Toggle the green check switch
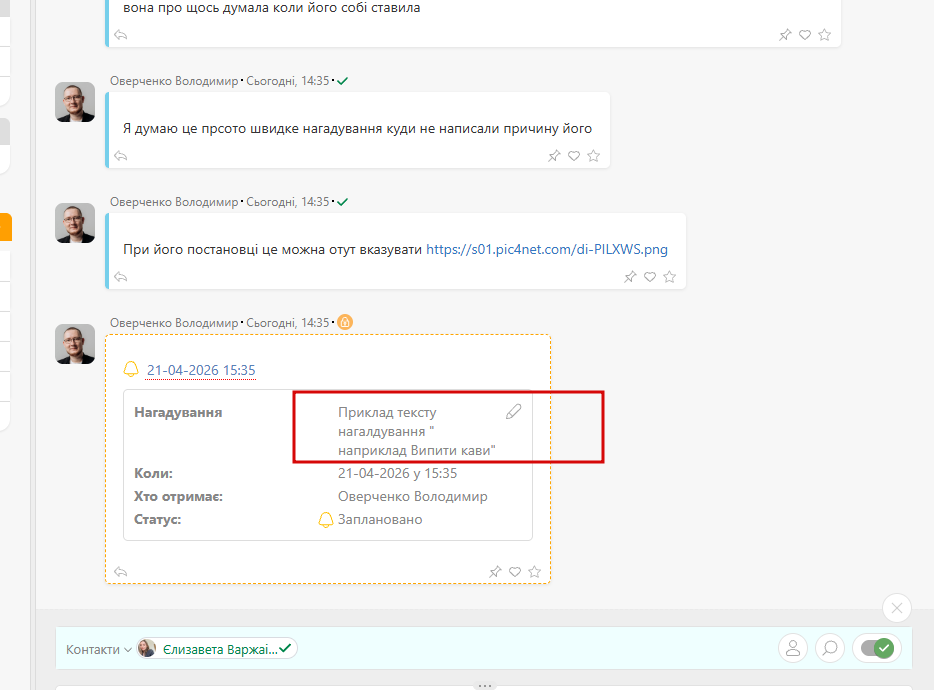Viewport: 934px width, 690px height. [877, 648]
